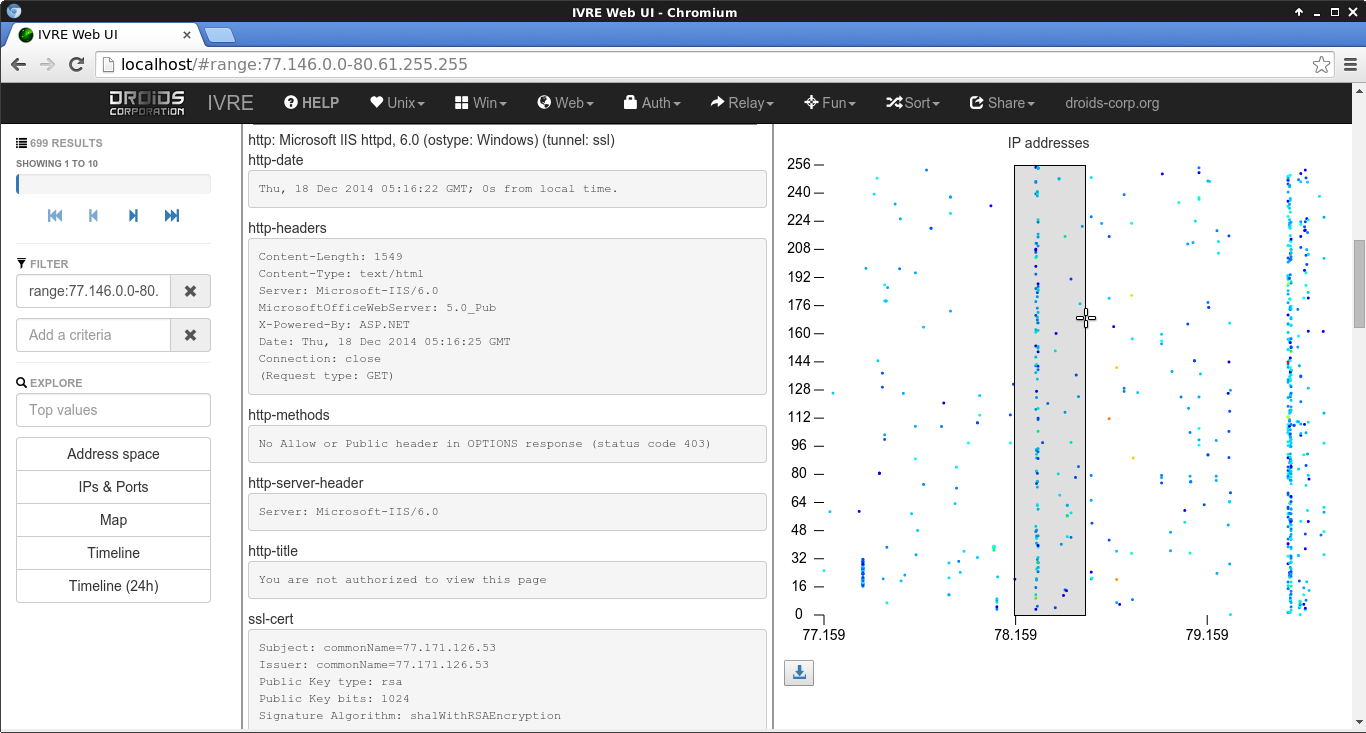Expand the Web dropdown menu
This screenshot has width=1366, height=733.
(x=566, y=103)
